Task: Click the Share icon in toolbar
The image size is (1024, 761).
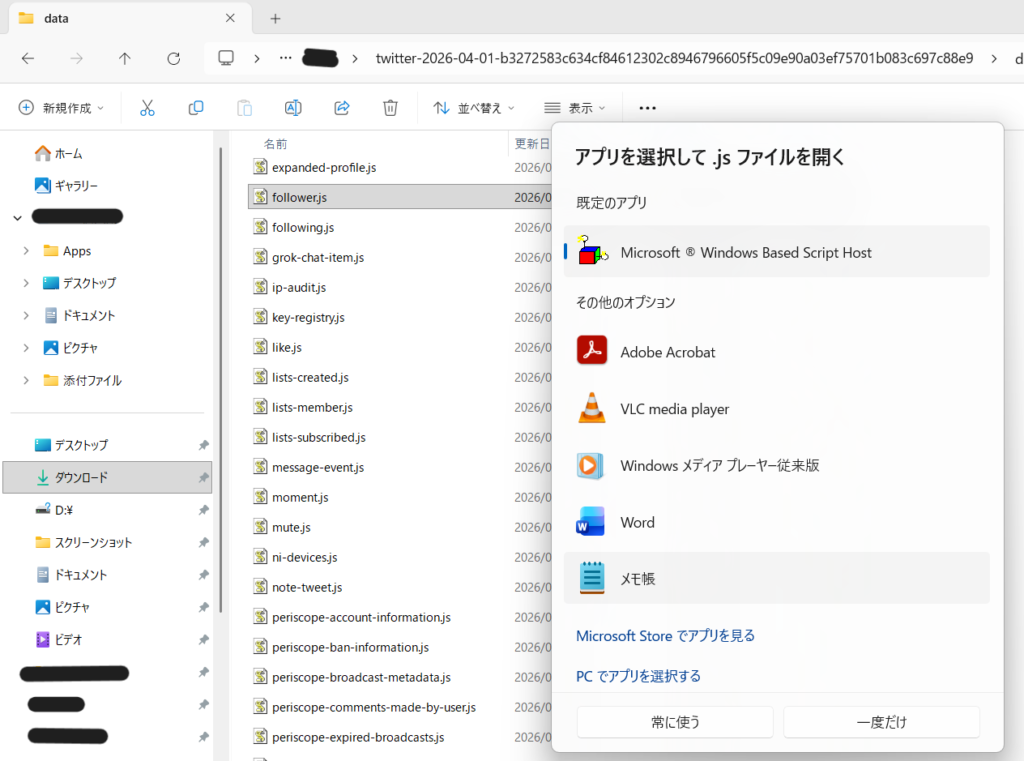Action: (342, 108)
